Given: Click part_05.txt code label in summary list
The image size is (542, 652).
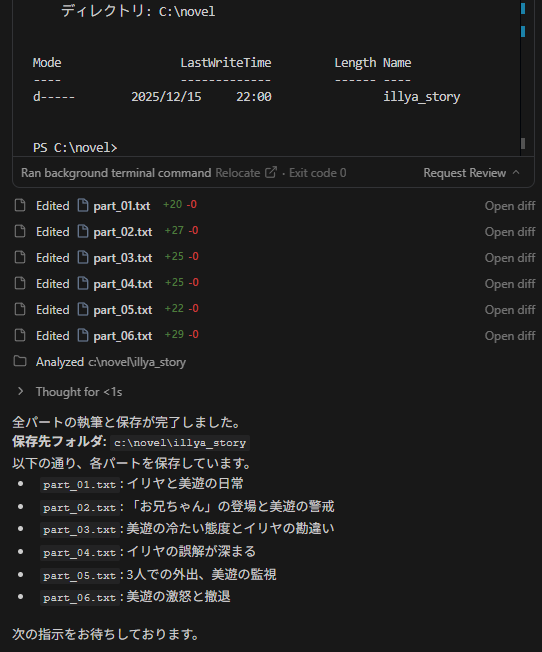Looking at the screenshot, I should tap(79, 575).
